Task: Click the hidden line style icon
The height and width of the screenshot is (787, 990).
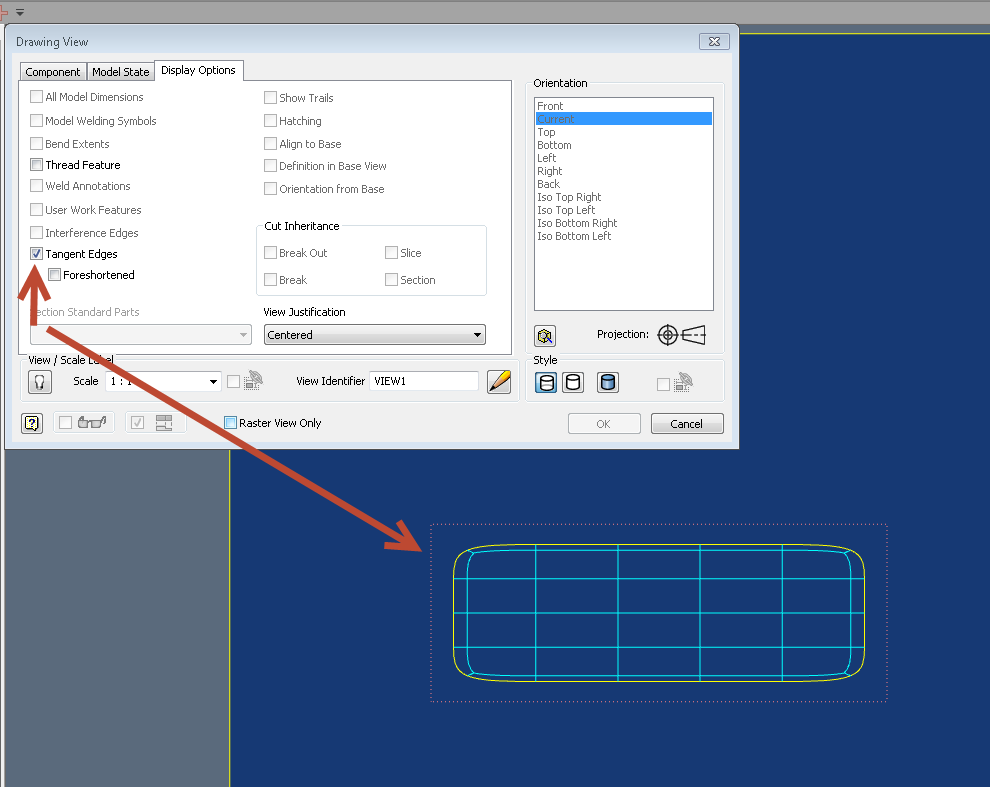Action: 545,382
